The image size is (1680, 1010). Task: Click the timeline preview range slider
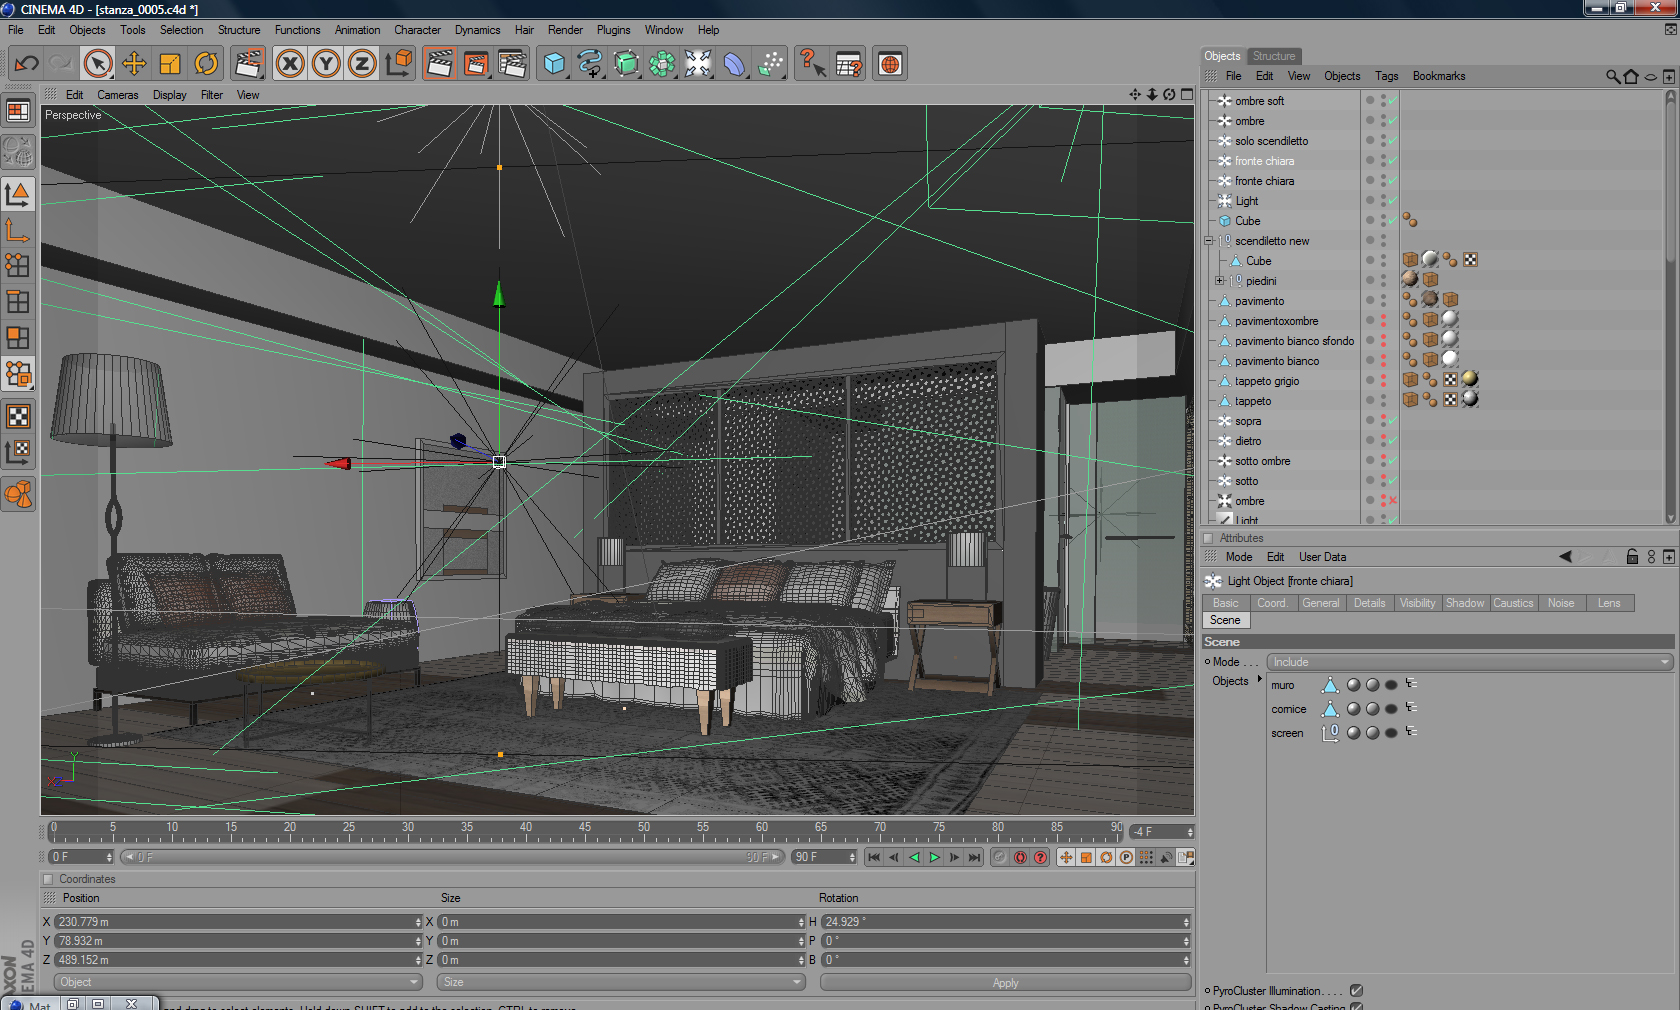(x=451, y=857)
